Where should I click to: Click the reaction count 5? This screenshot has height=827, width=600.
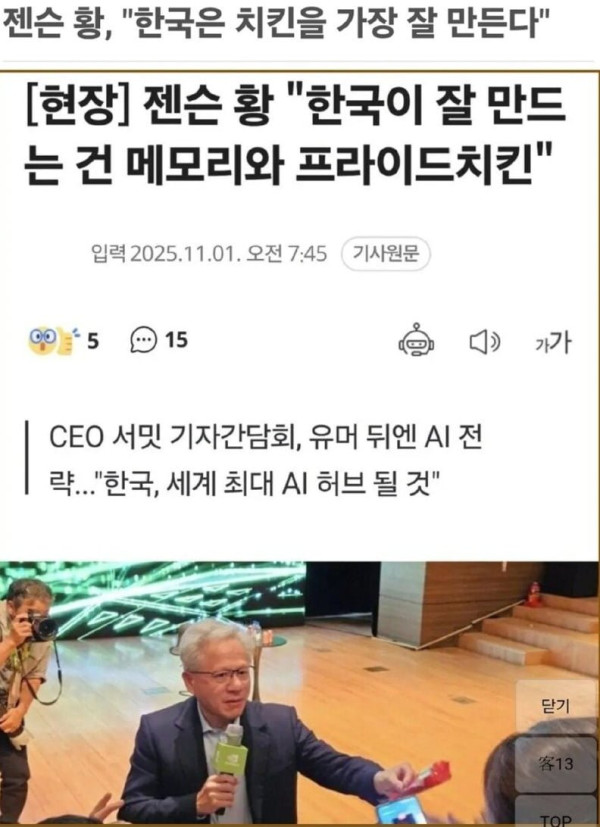pos(93,341)
